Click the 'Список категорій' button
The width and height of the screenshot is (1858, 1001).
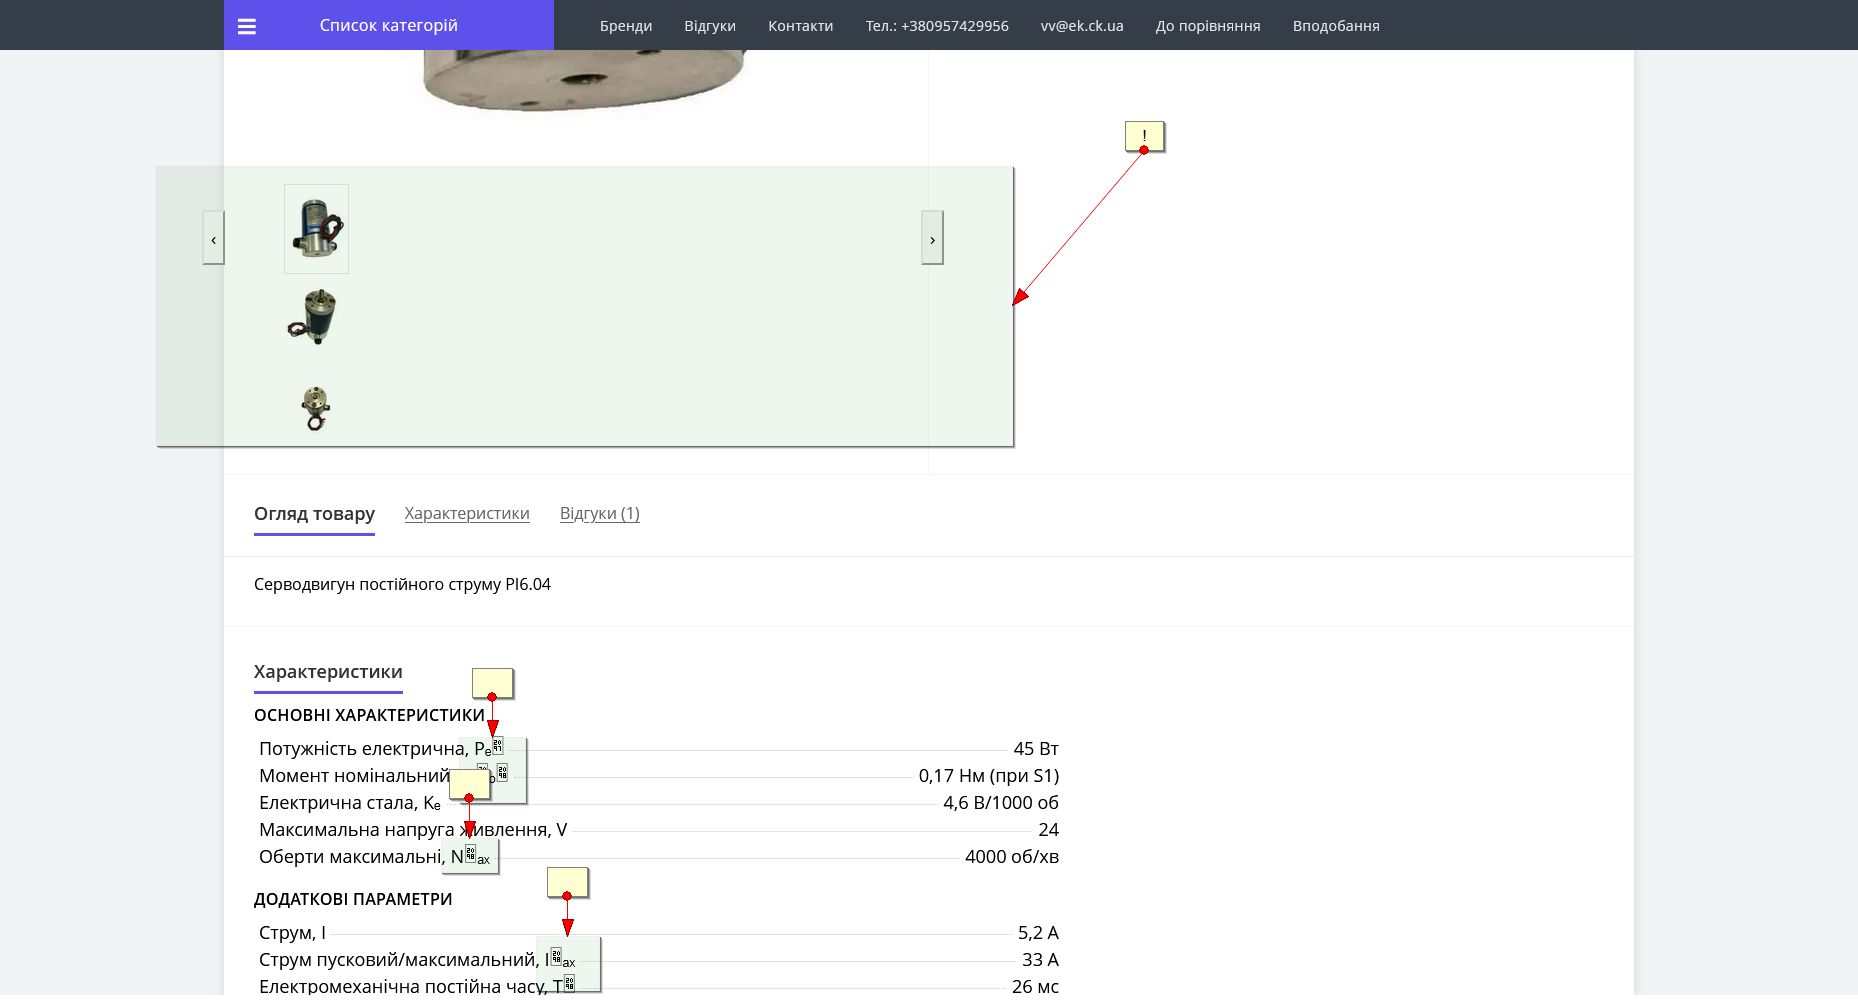[x=389, y=25]
